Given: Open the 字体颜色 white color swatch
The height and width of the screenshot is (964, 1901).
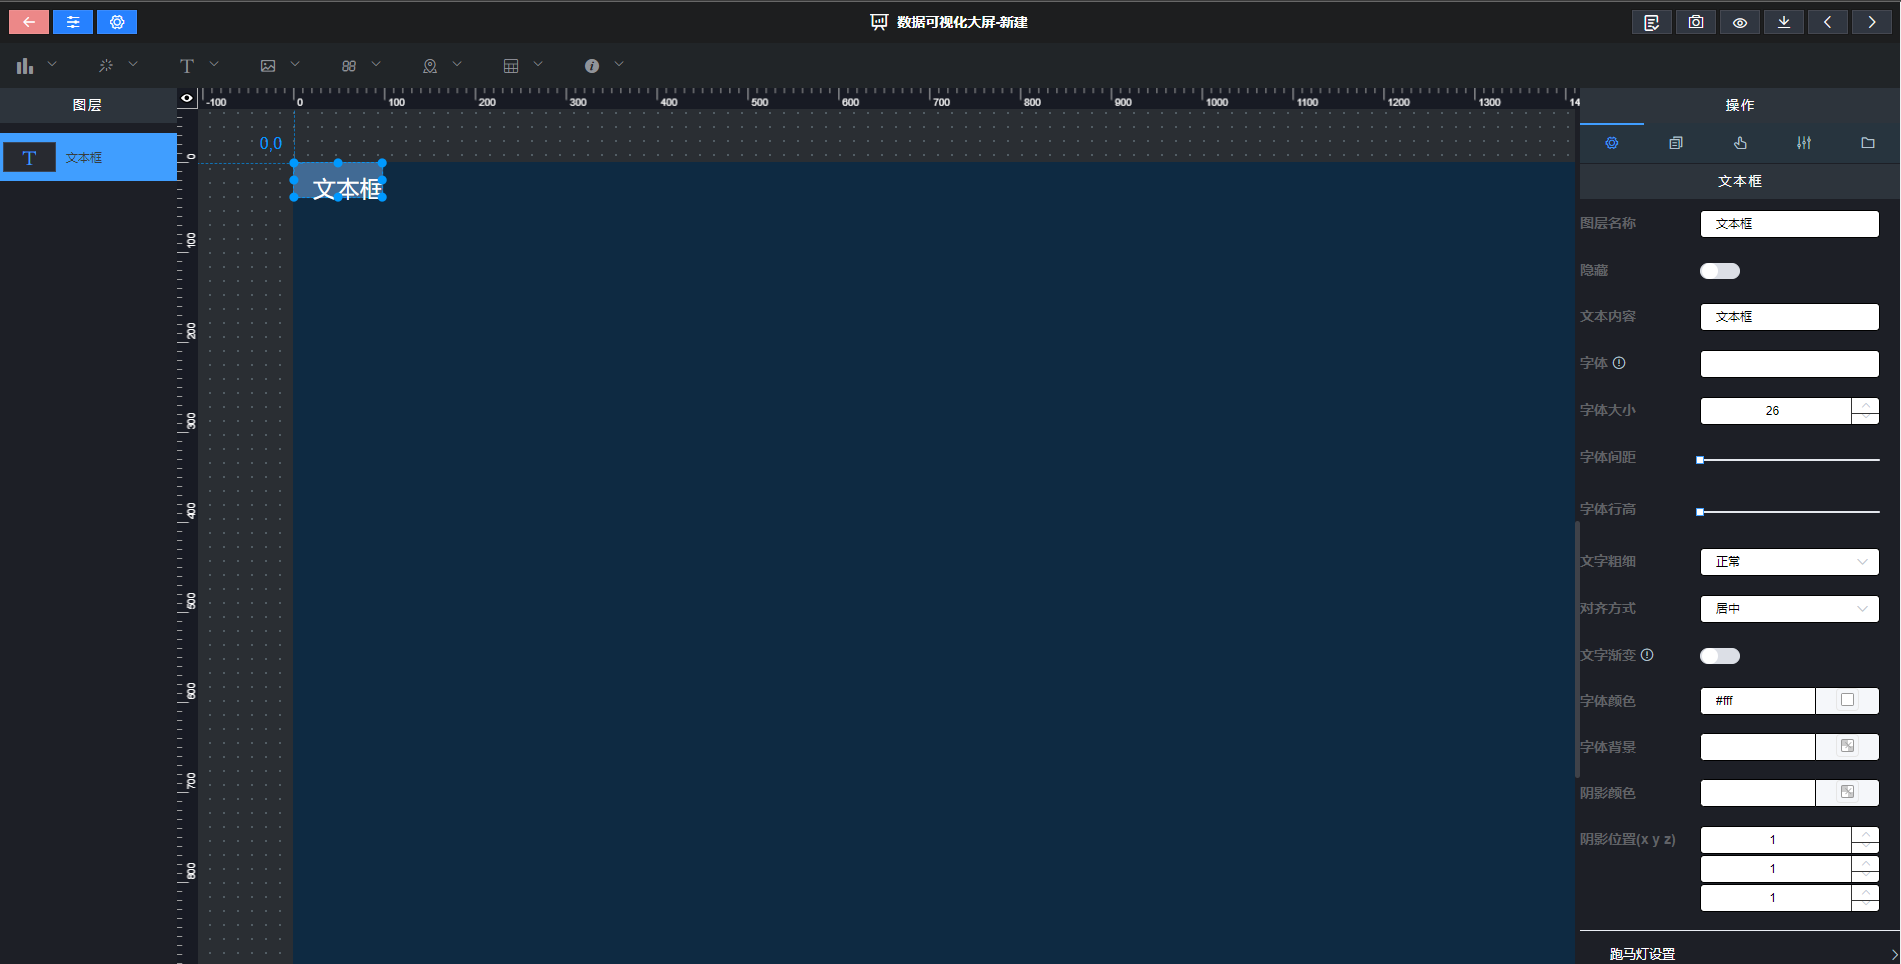Looking at the screenshot, I should point(1847,701).
